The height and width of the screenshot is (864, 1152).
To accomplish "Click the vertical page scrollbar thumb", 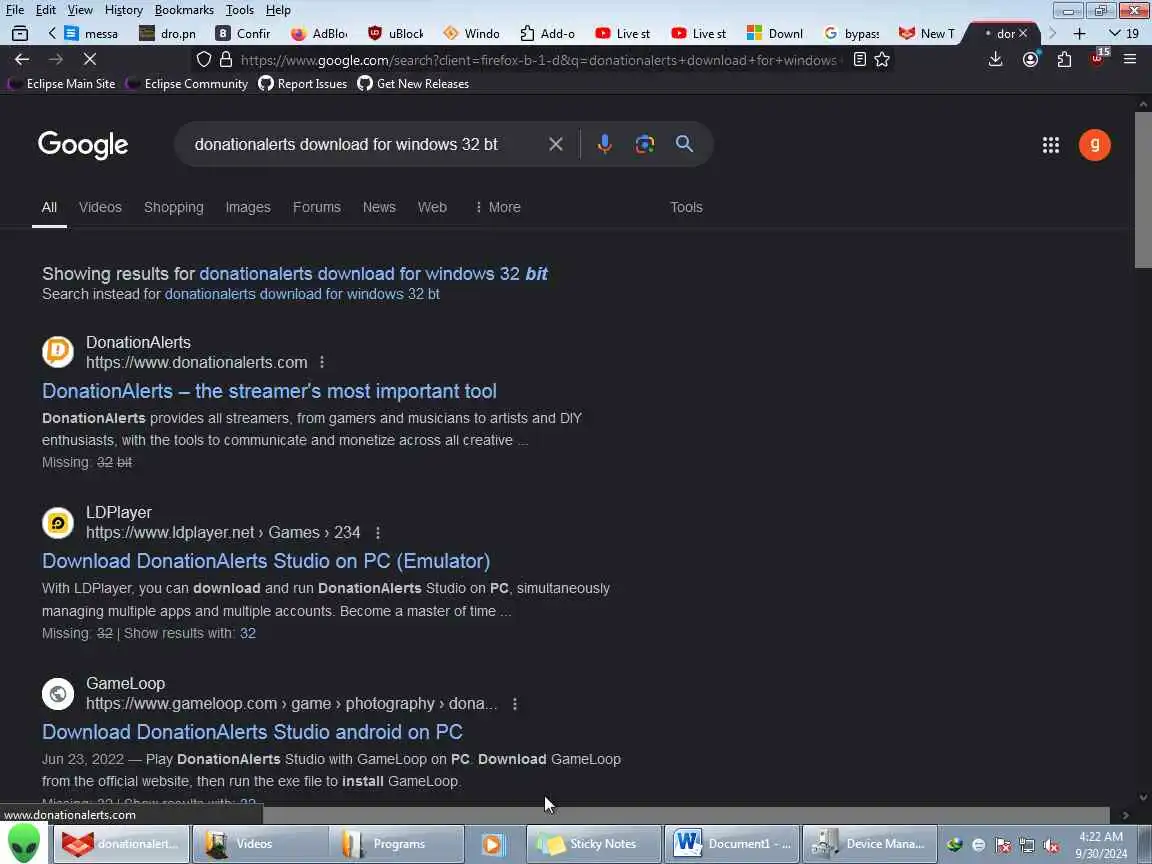I will click(x=1143, y=191).
